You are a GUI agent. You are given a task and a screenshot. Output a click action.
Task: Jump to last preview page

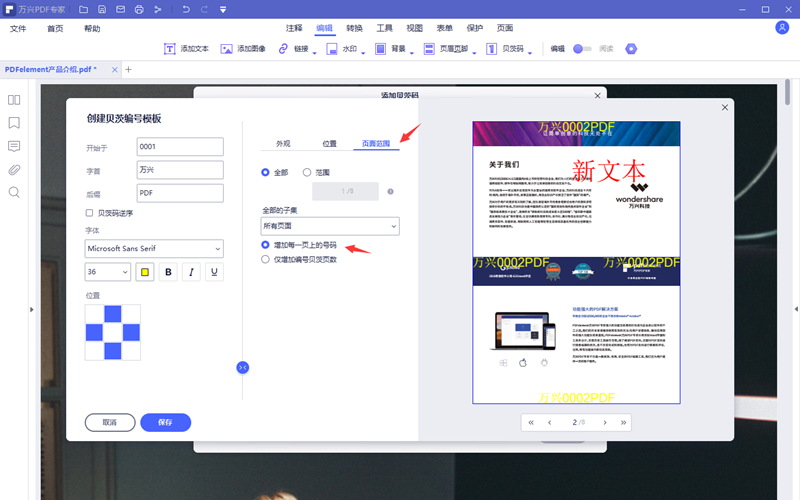click(x=624, y=423)
